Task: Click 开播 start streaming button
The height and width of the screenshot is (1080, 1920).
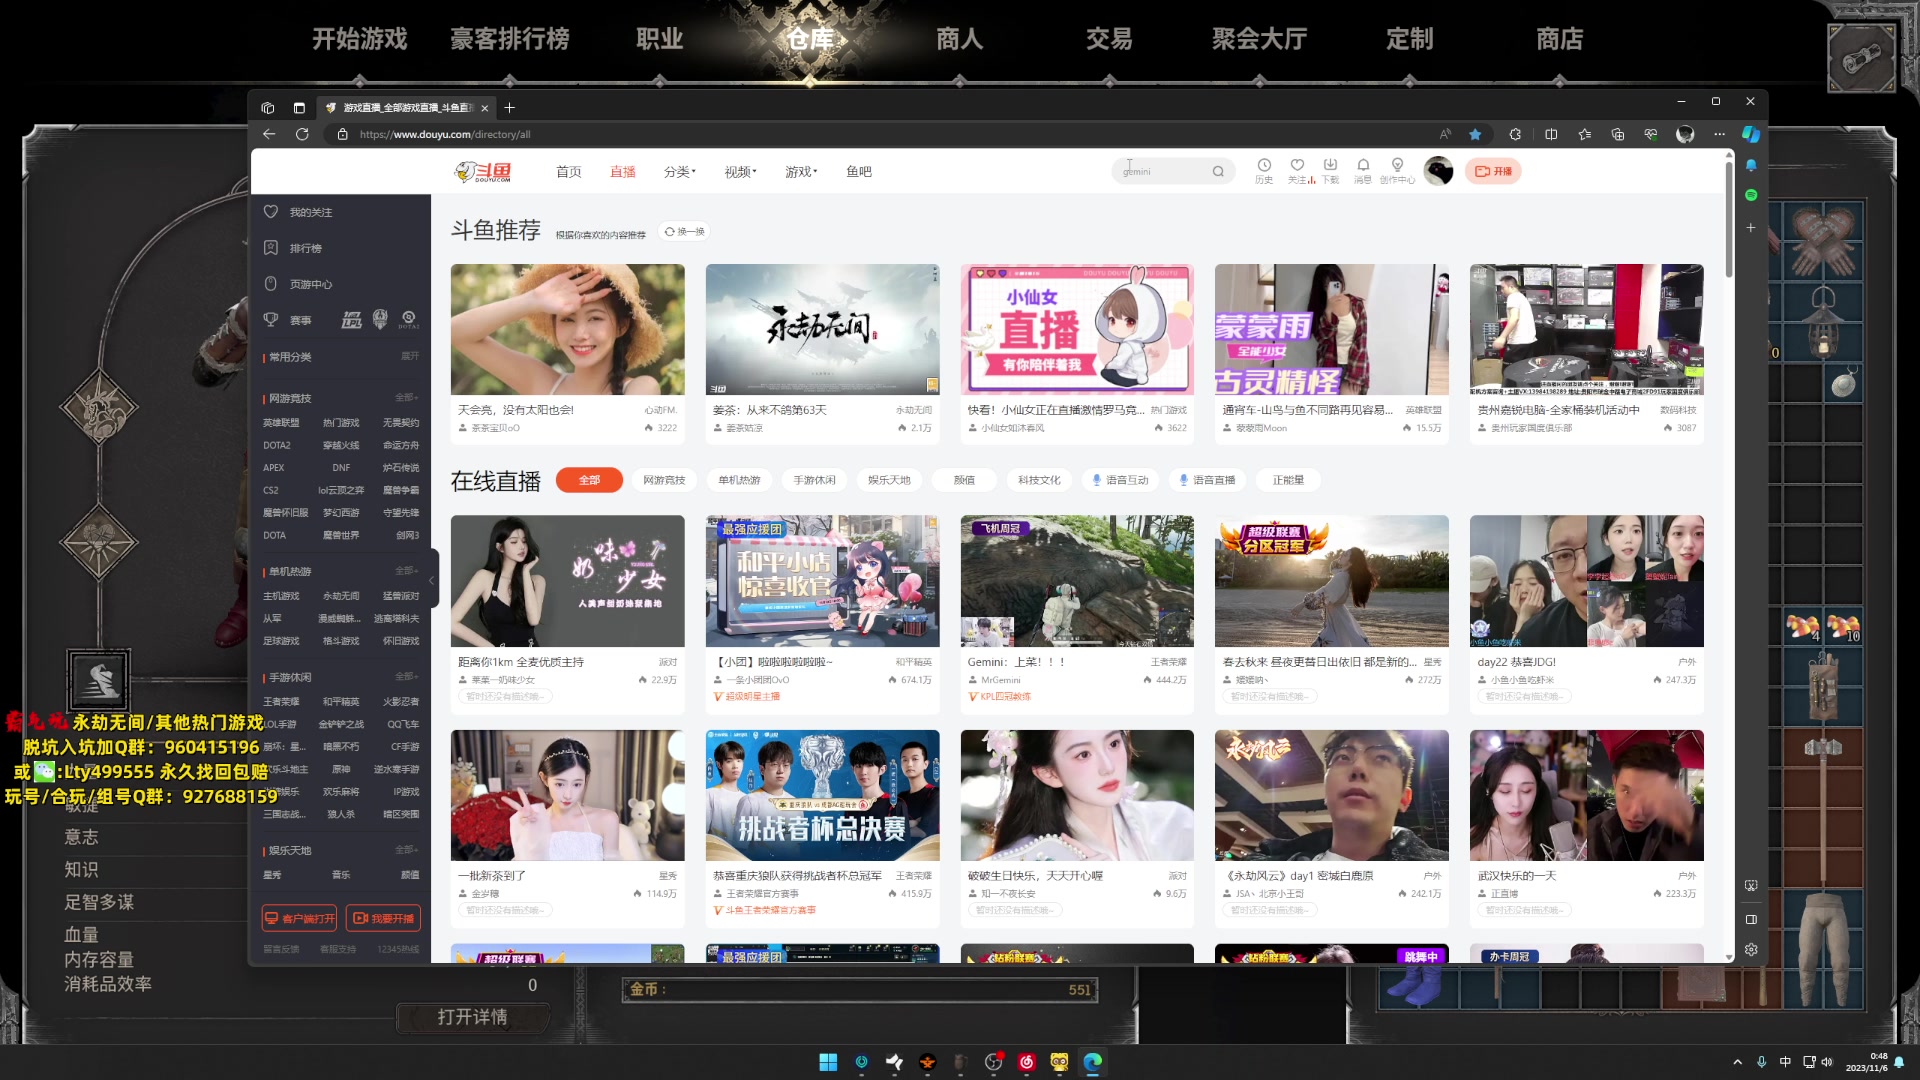Action: [1493, 171]
